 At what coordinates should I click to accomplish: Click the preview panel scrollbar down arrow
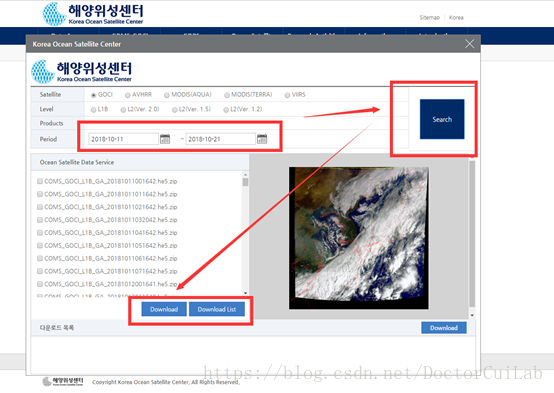click(472, 315)
